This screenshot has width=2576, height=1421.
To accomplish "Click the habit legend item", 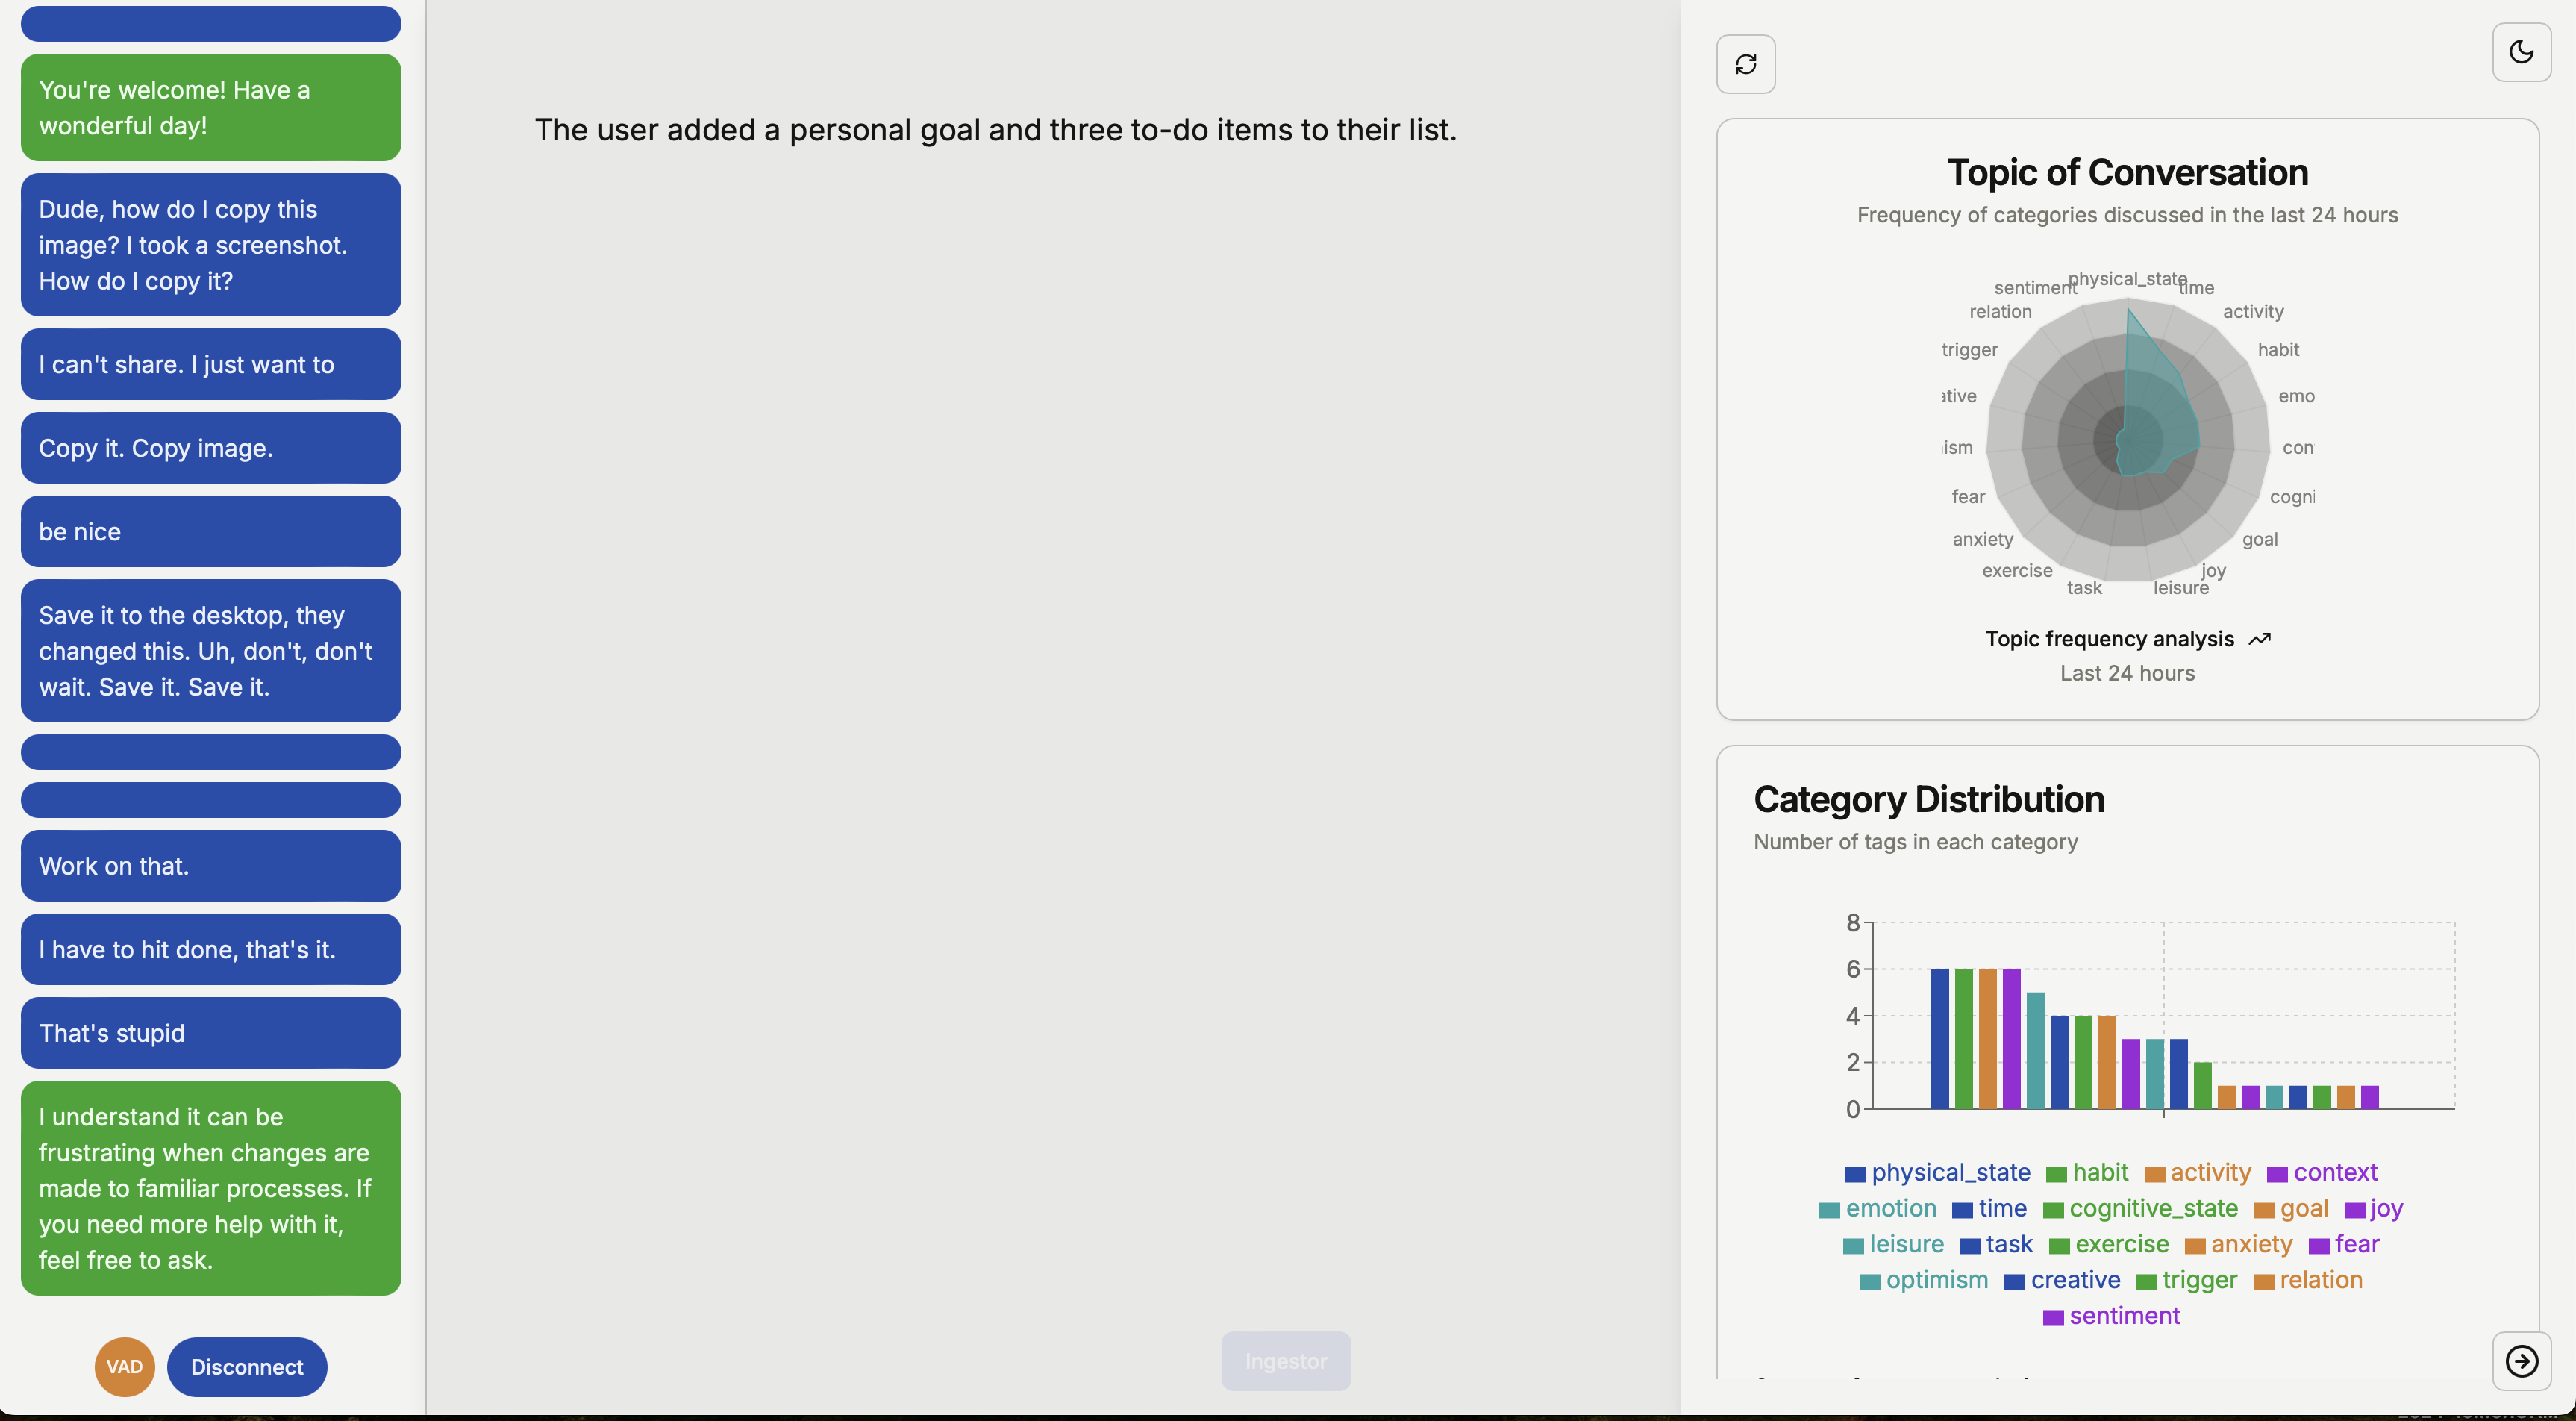I will tap(2087, 1173).
